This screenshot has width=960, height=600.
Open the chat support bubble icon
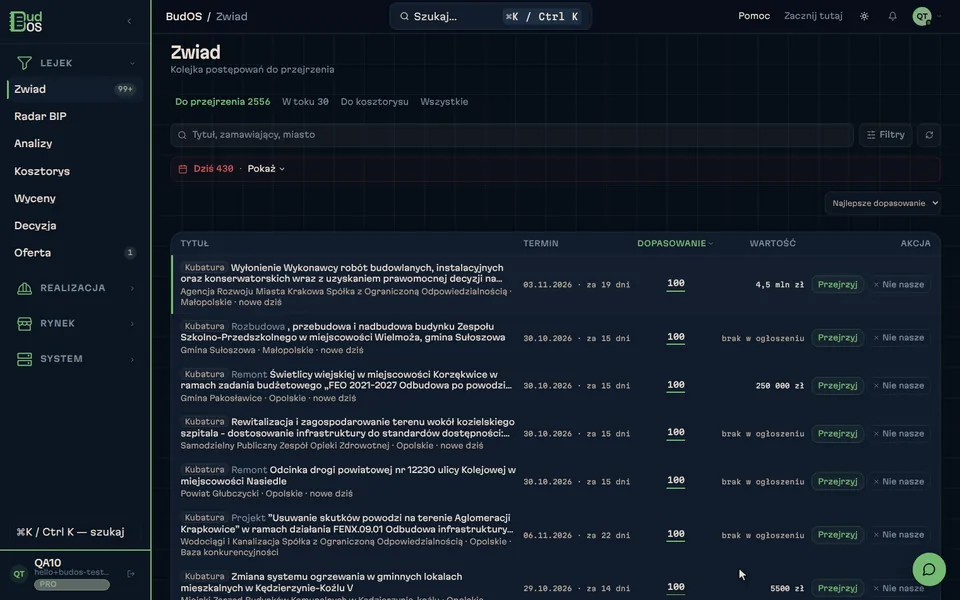click(x=929, y=569)
